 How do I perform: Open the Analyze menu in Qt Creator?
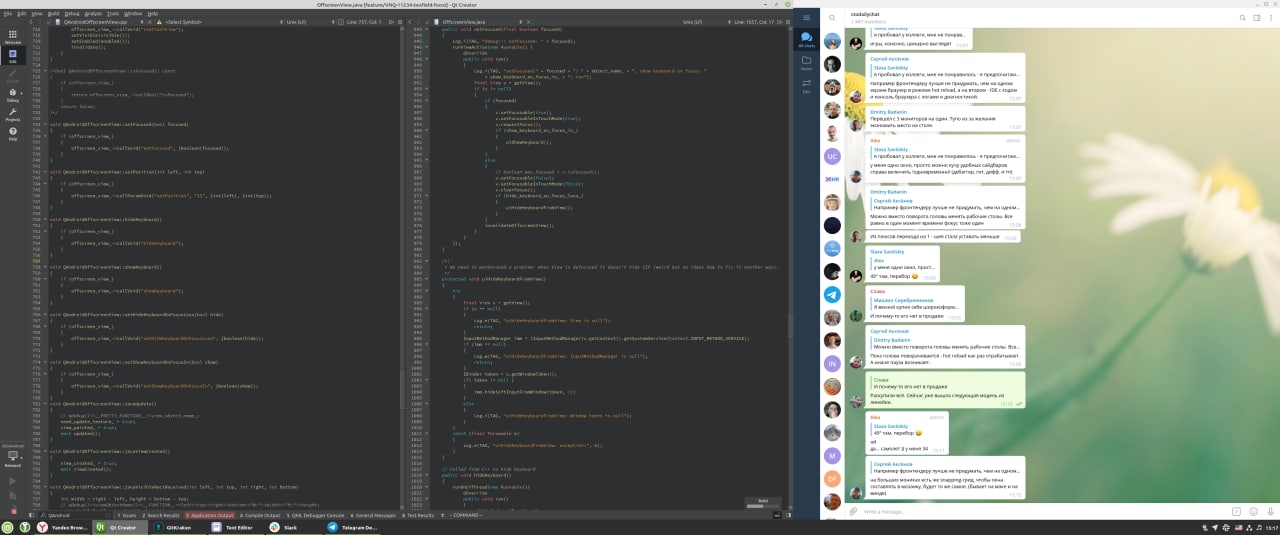point(94,14)
